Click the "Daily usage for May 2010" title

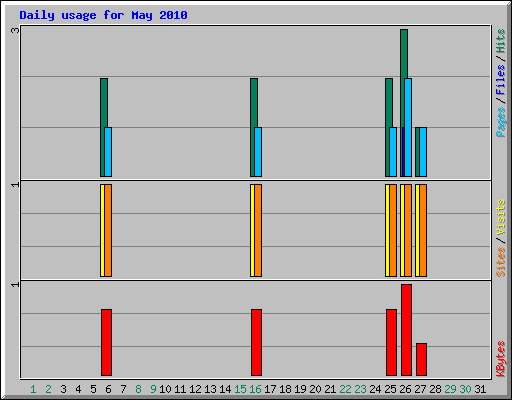tap(103, 15)
